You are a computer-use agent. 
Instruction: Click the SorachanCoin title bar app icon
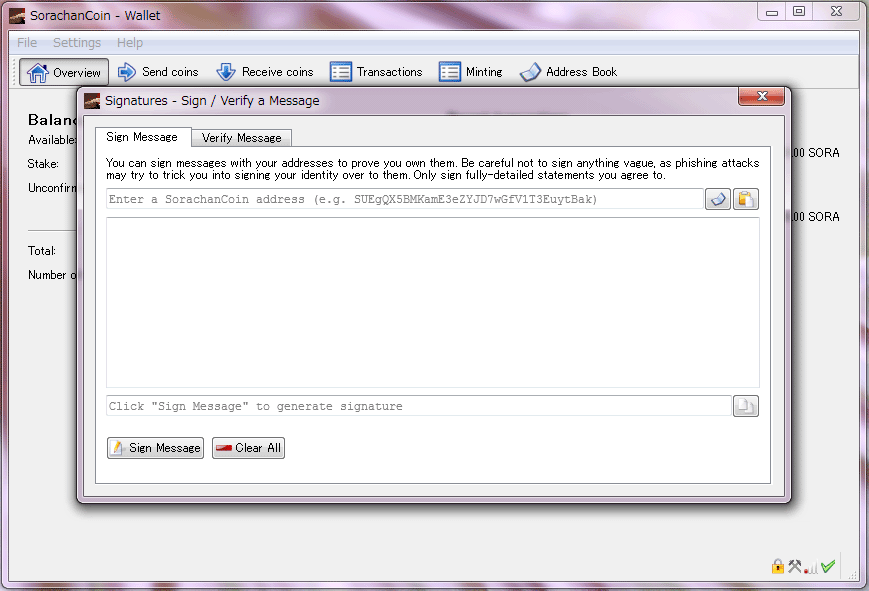(17, 16)
